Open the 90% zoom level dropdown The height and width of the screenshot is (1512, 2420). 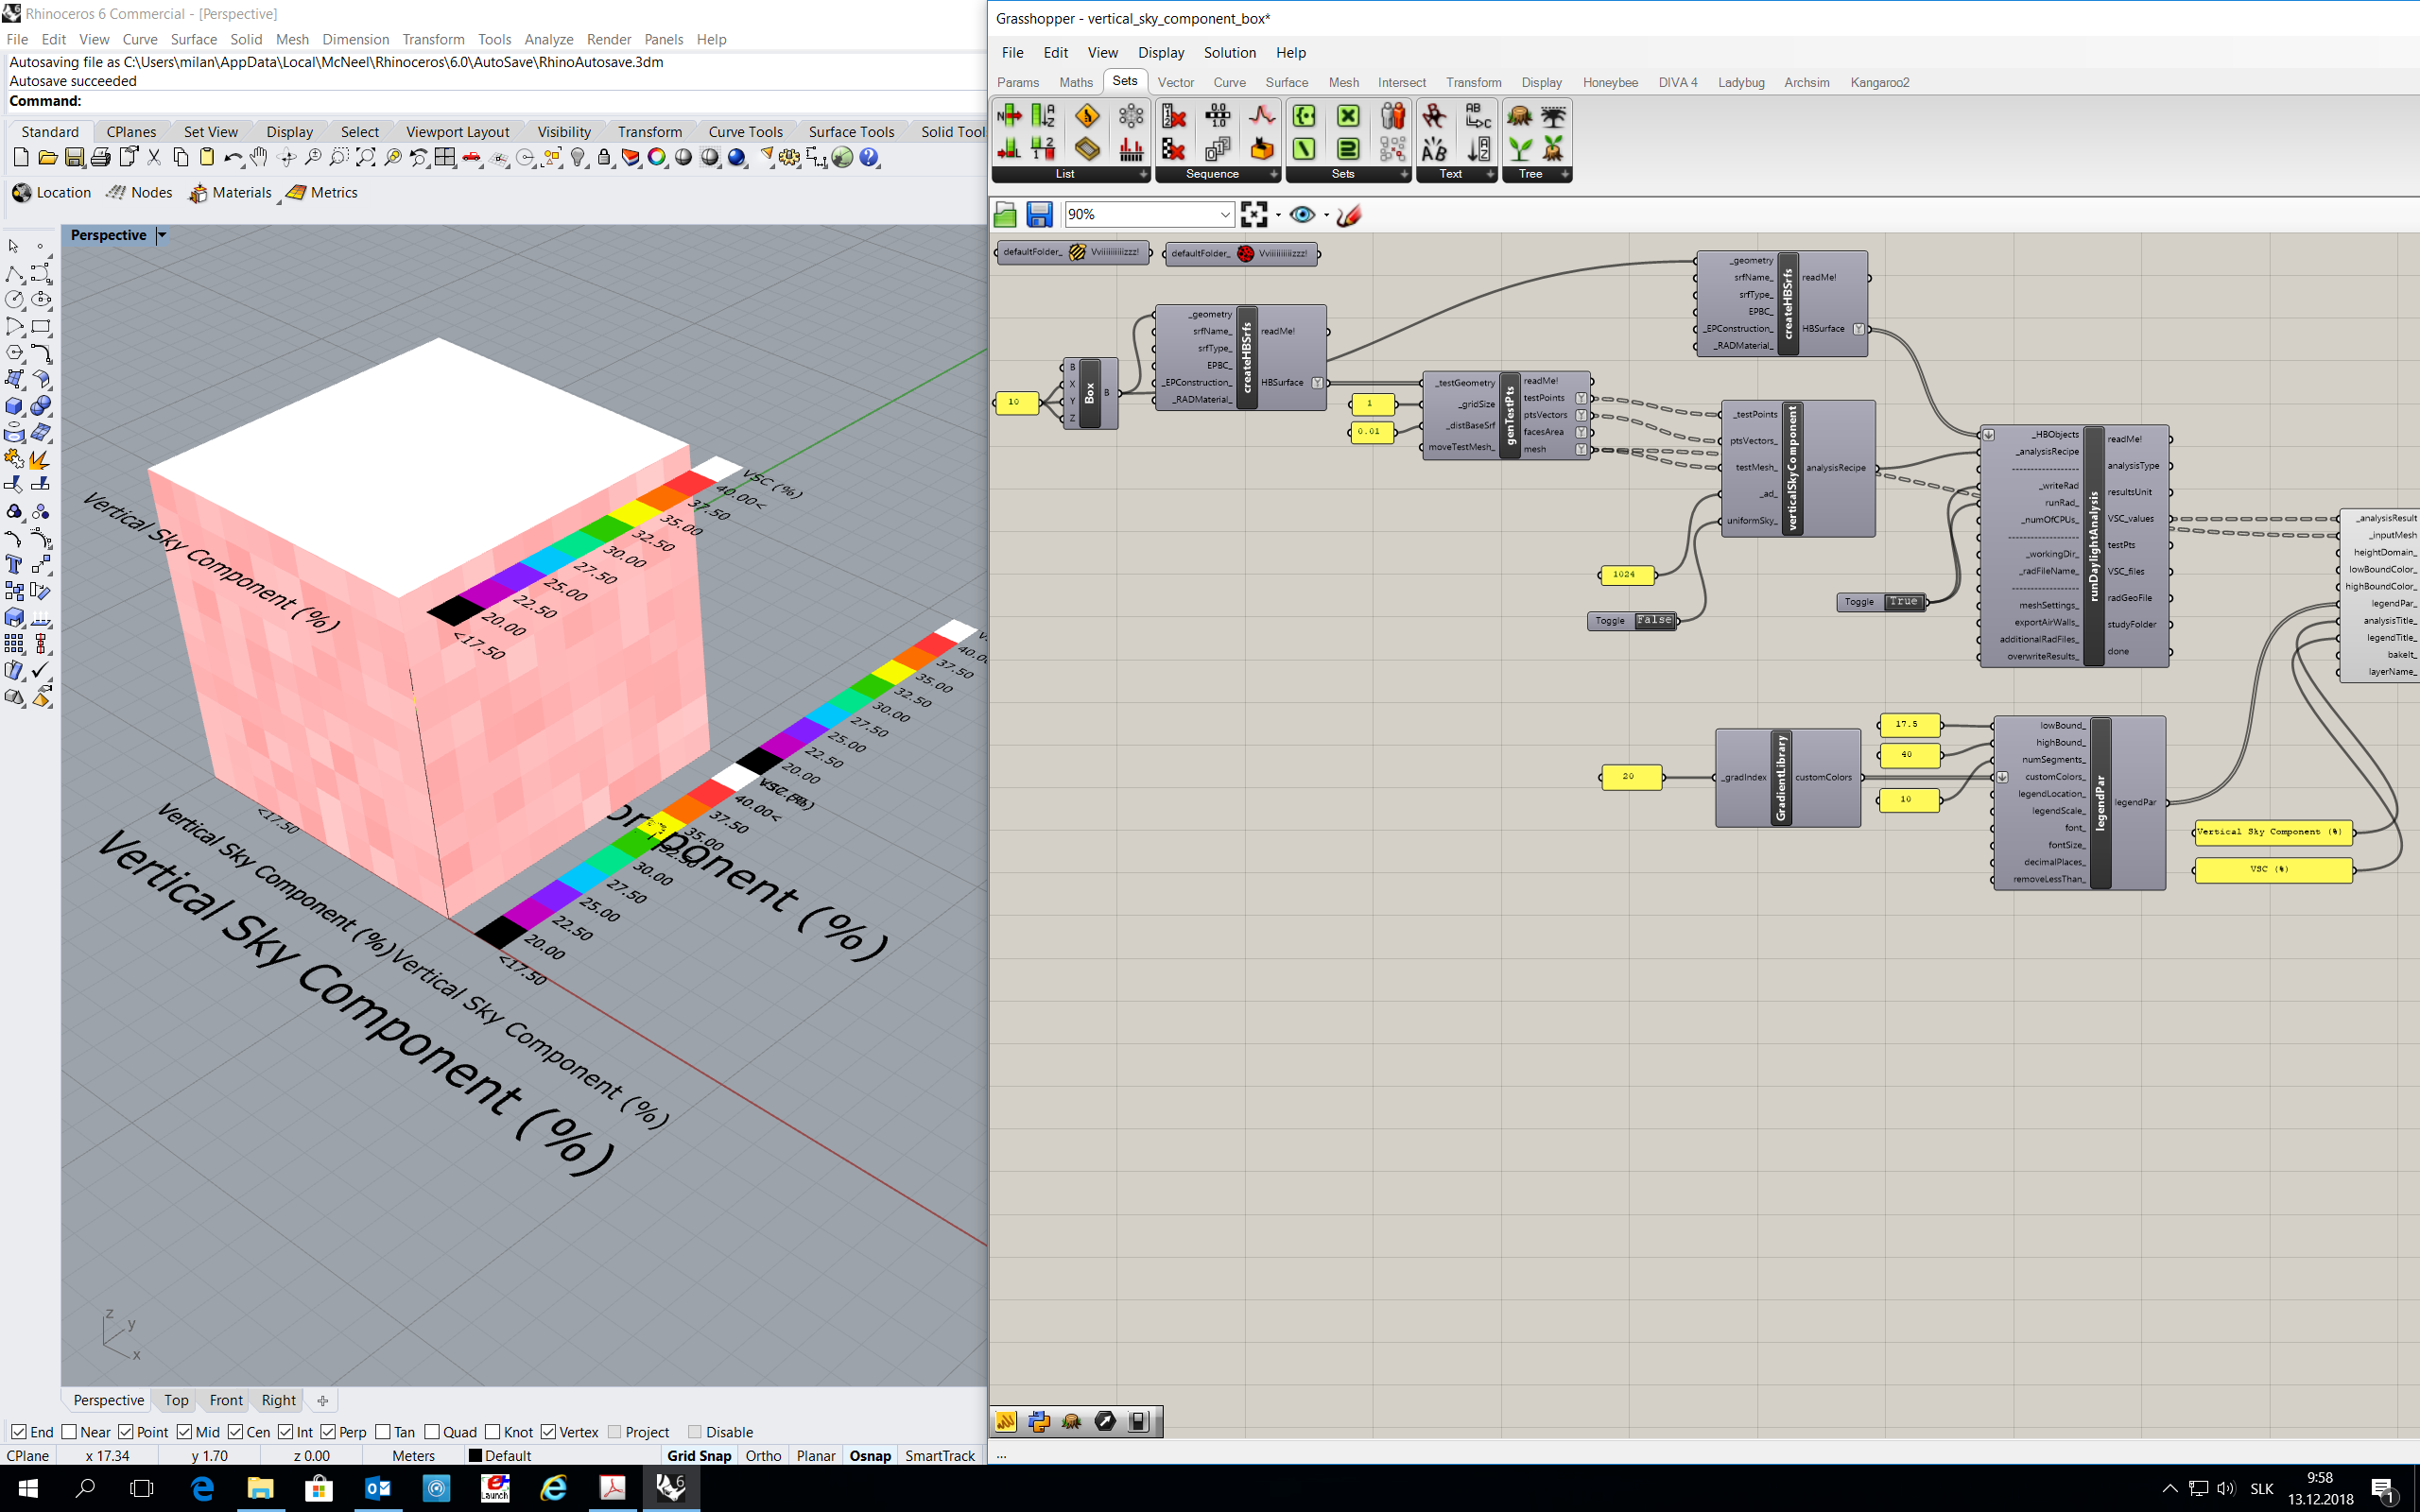(x=1224, y=214)
